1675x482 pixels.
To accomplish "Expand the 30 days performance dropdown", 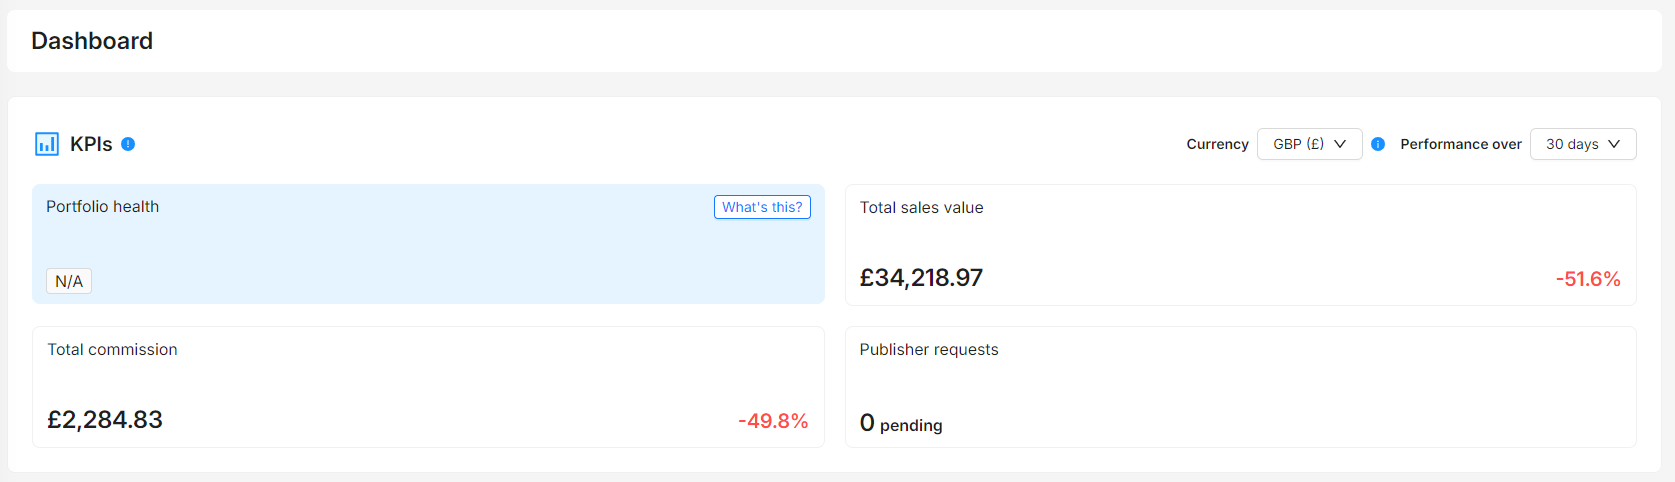I will (1582, 144).
